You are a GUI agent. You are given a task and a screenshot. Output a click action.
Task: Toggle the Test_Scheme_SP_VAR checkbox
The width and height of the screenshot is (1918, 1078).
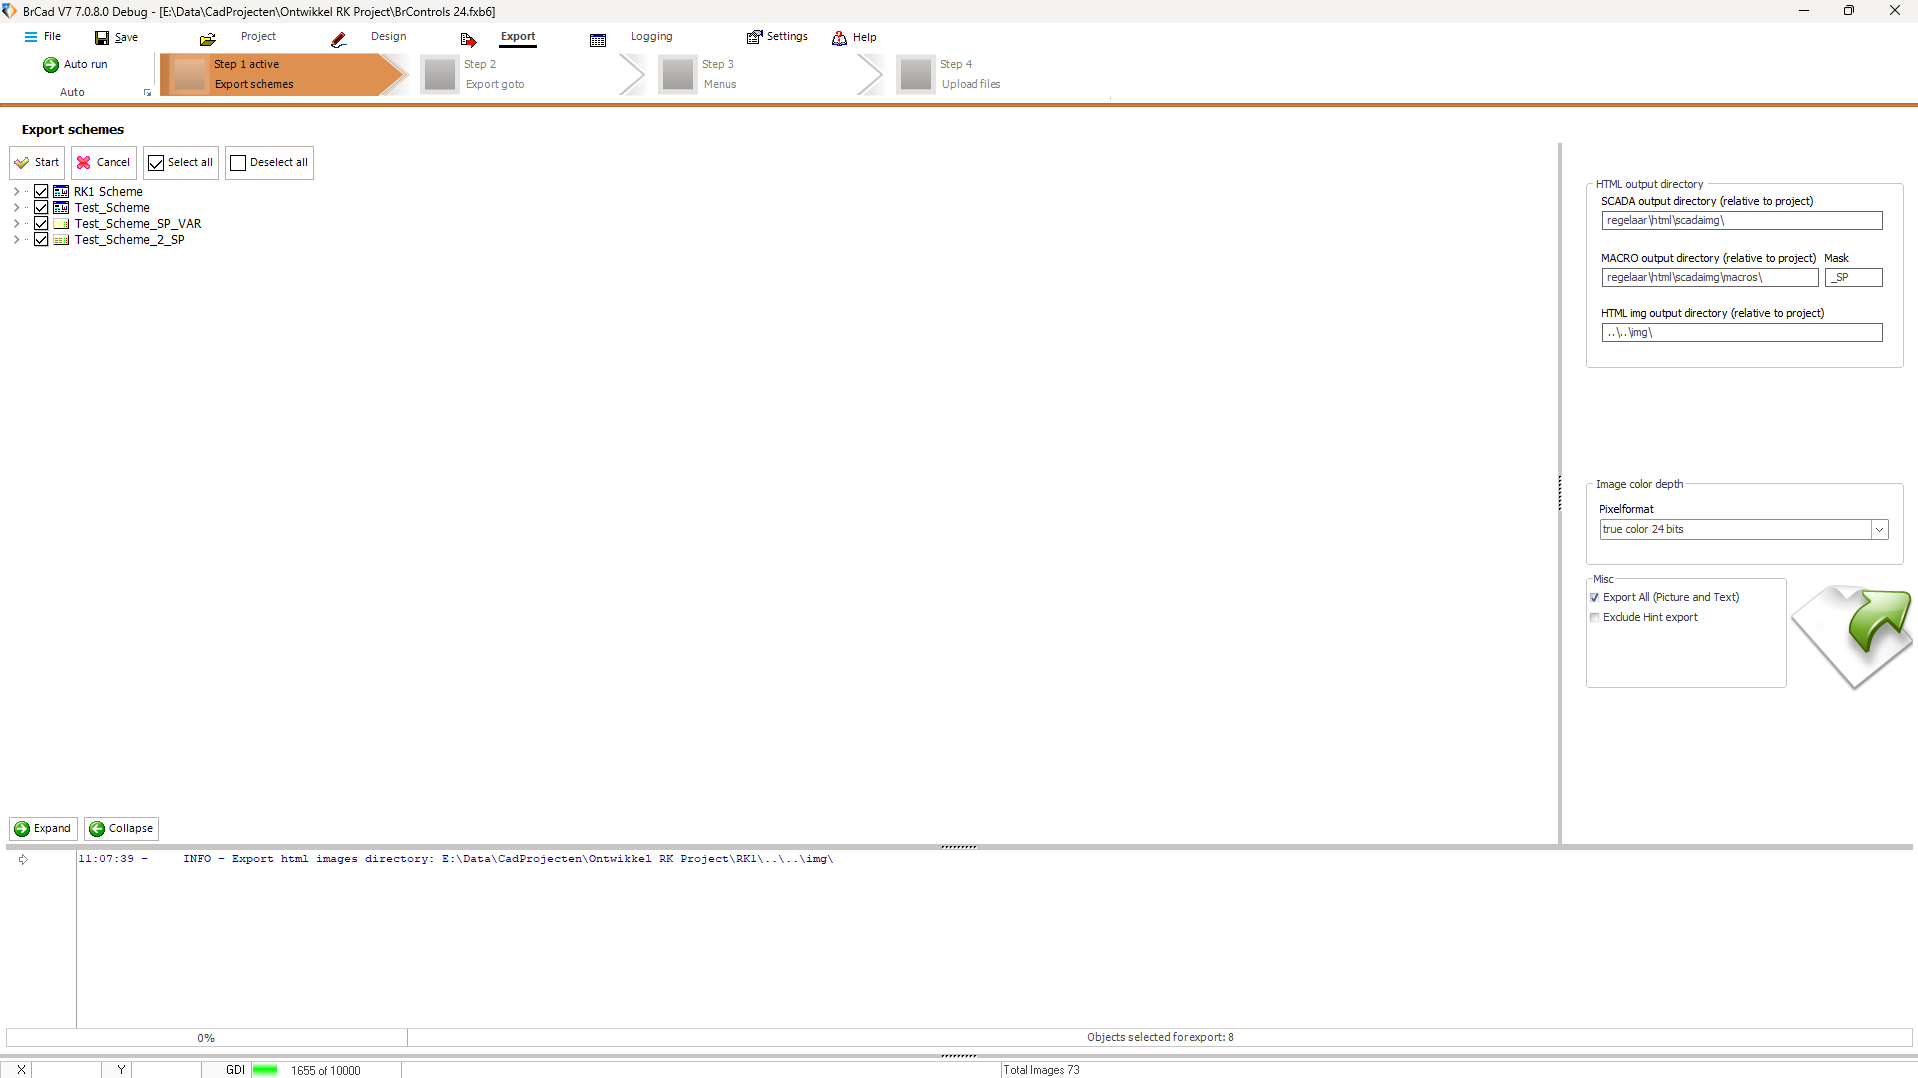[x=41, y=224]
